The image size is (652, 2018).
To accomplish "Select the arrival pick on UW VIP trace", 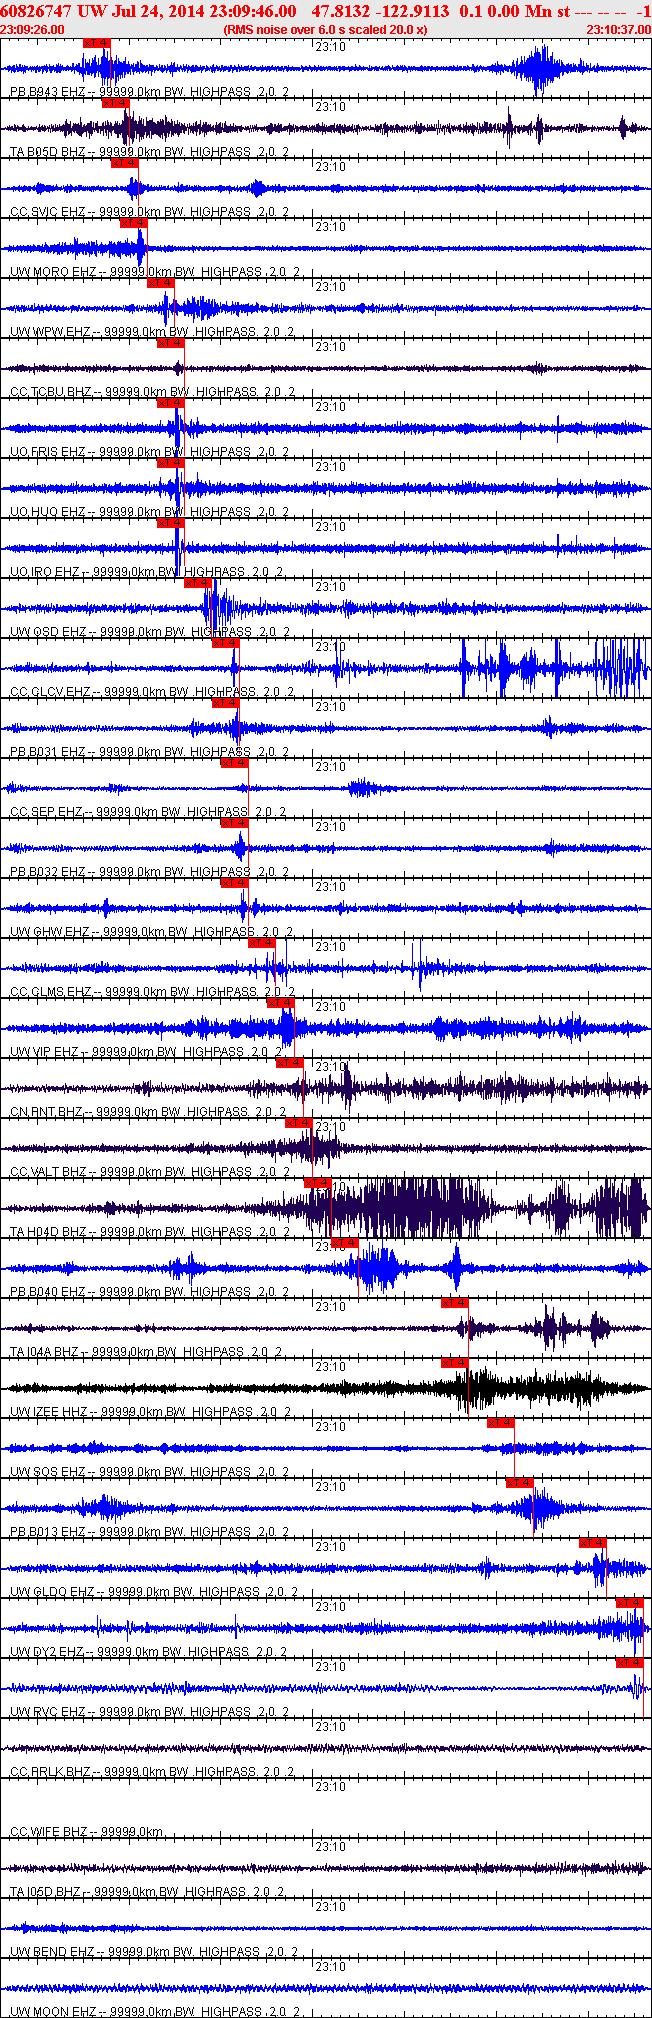I will point(281,1003).
